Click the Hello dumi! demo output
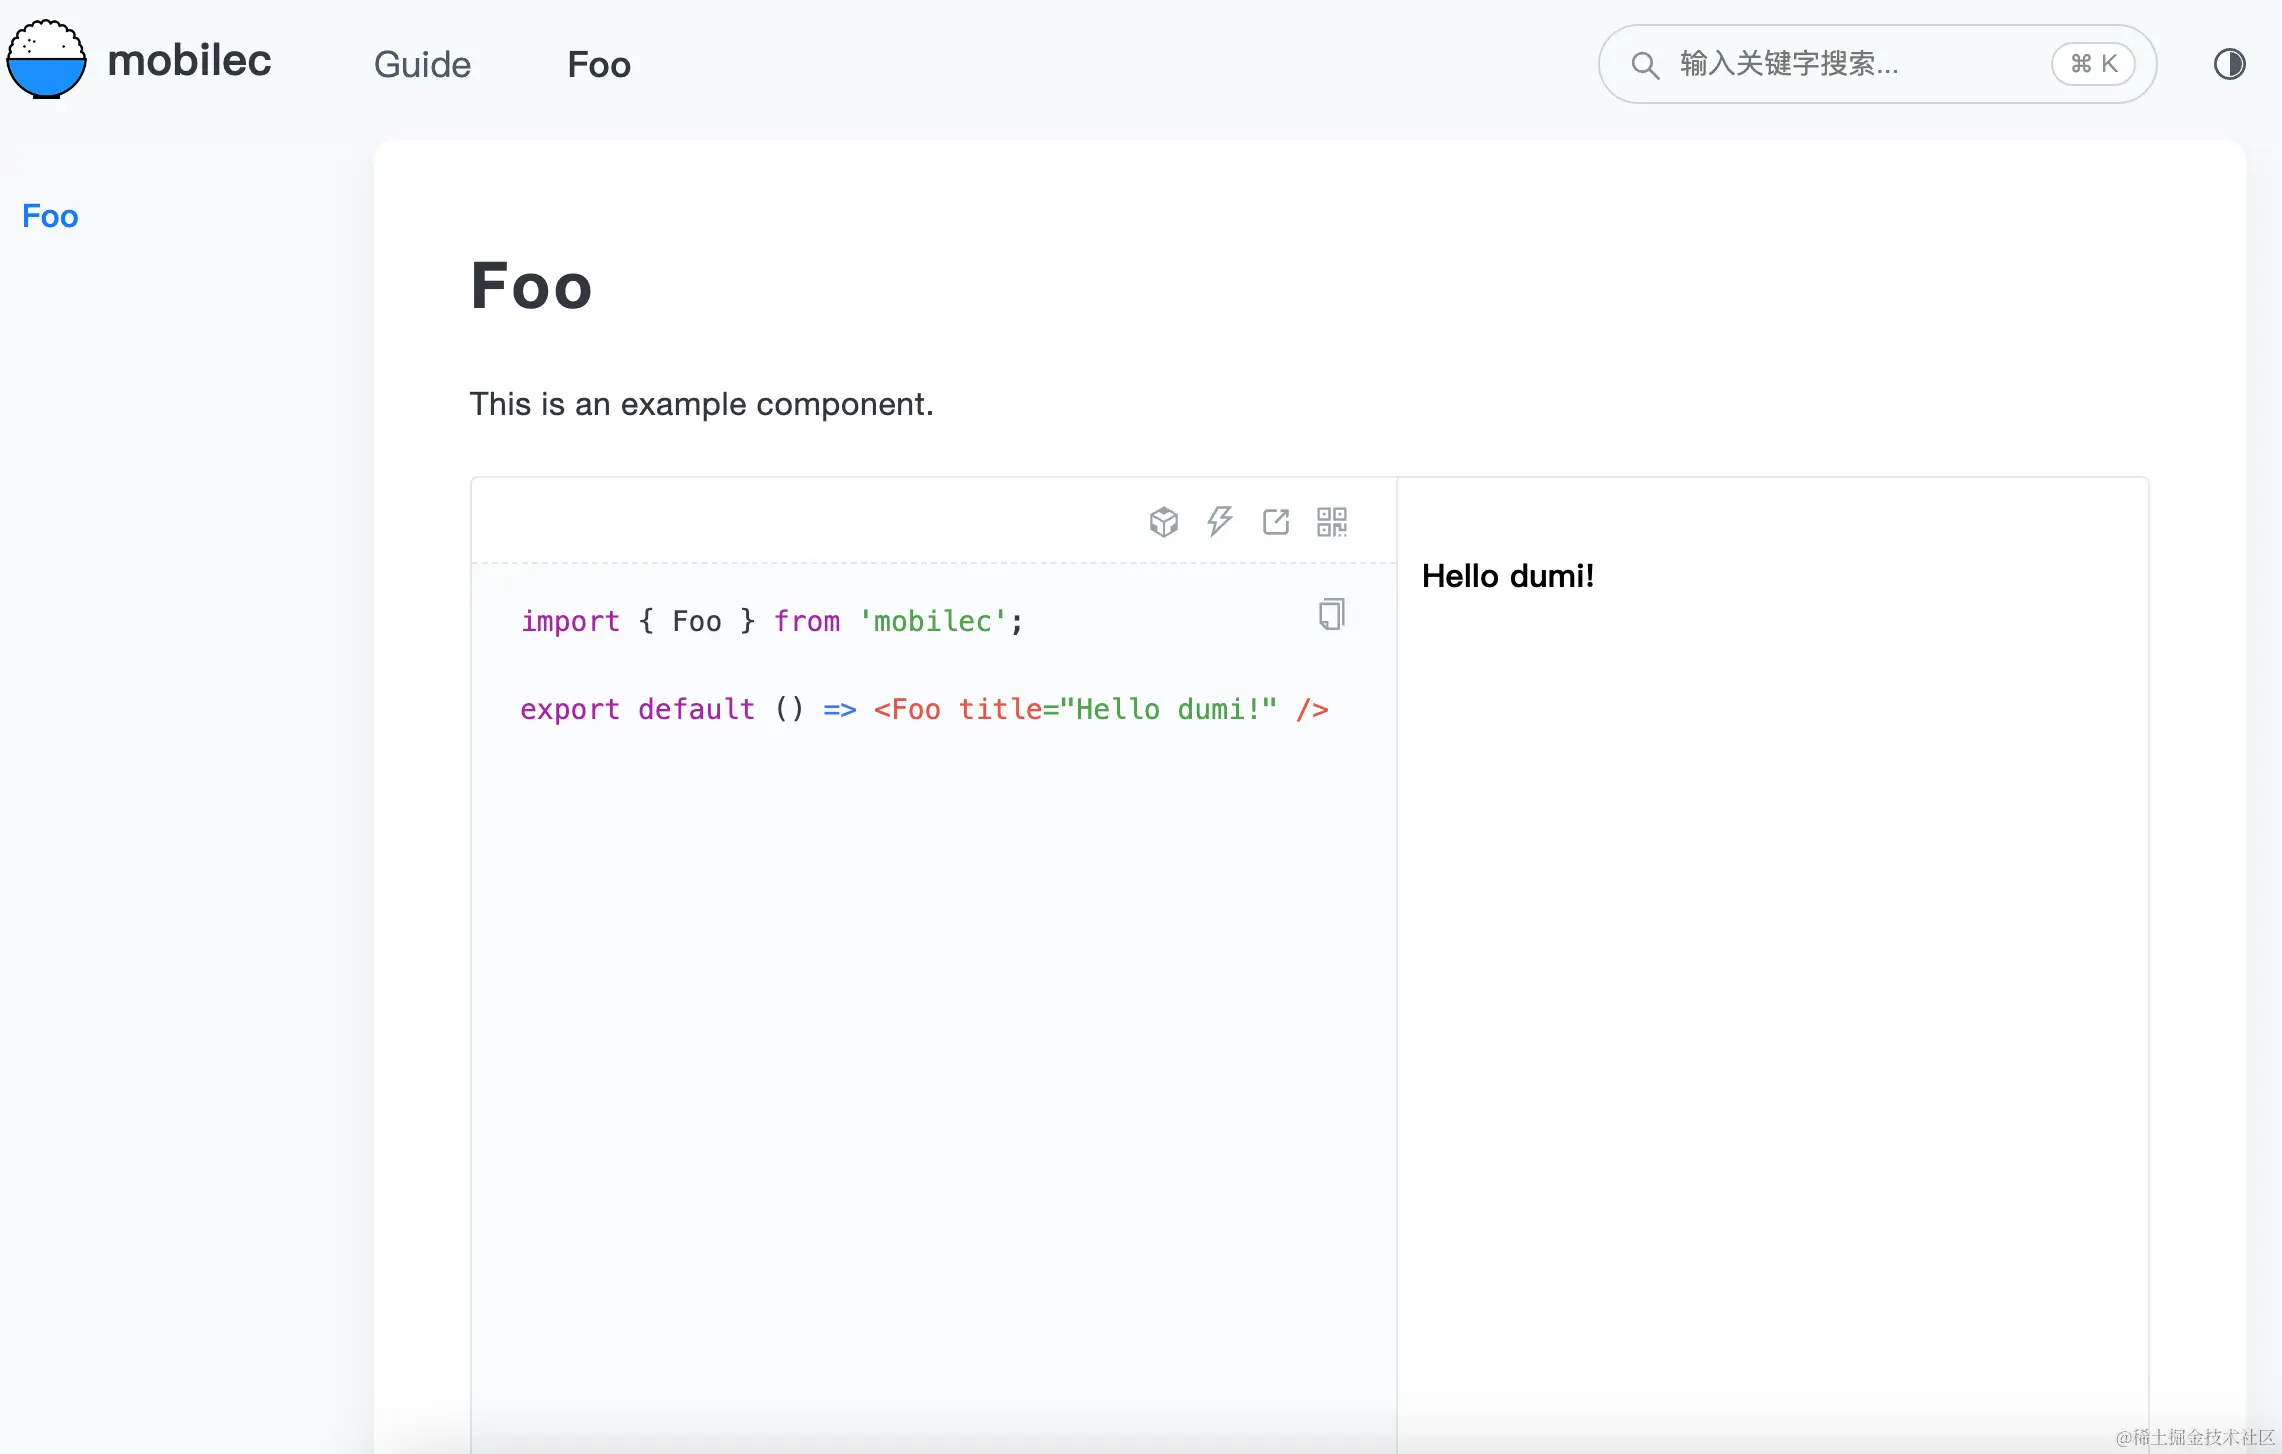This screenshot has width=2282, height=1454. point(1507,576)
